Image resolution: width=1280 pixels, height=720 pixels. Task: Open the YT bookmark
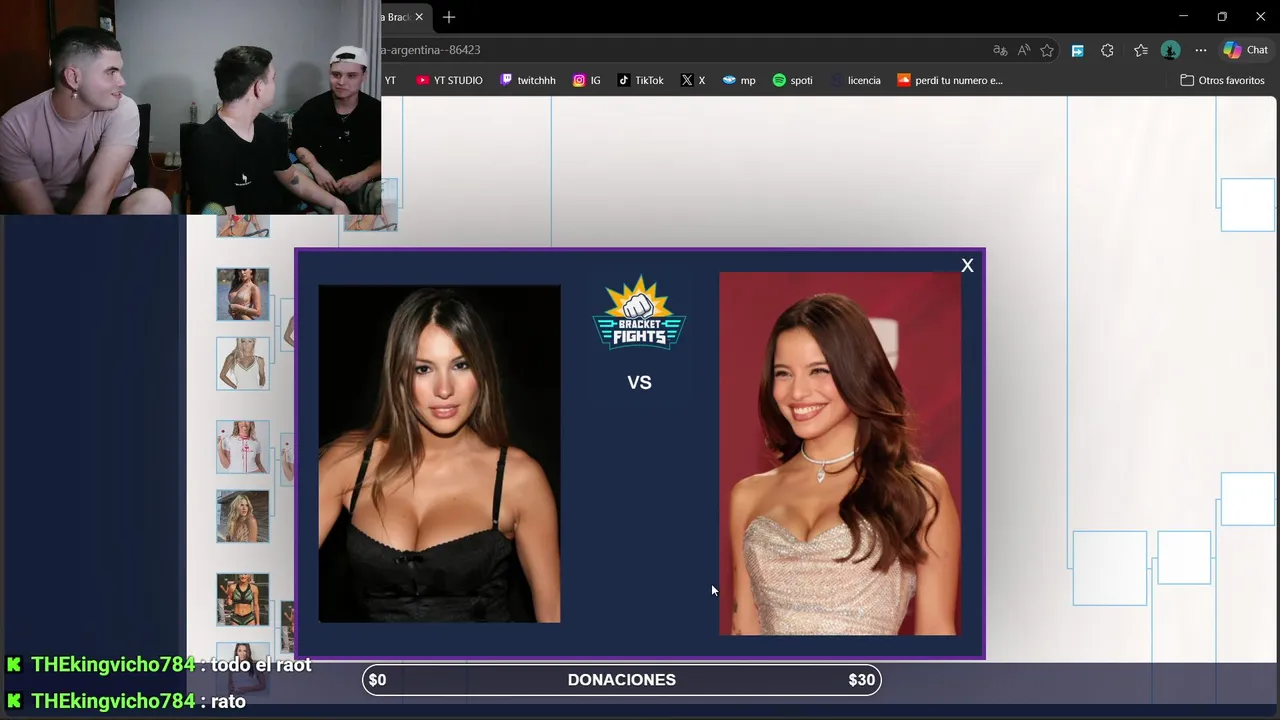[390, 80]
